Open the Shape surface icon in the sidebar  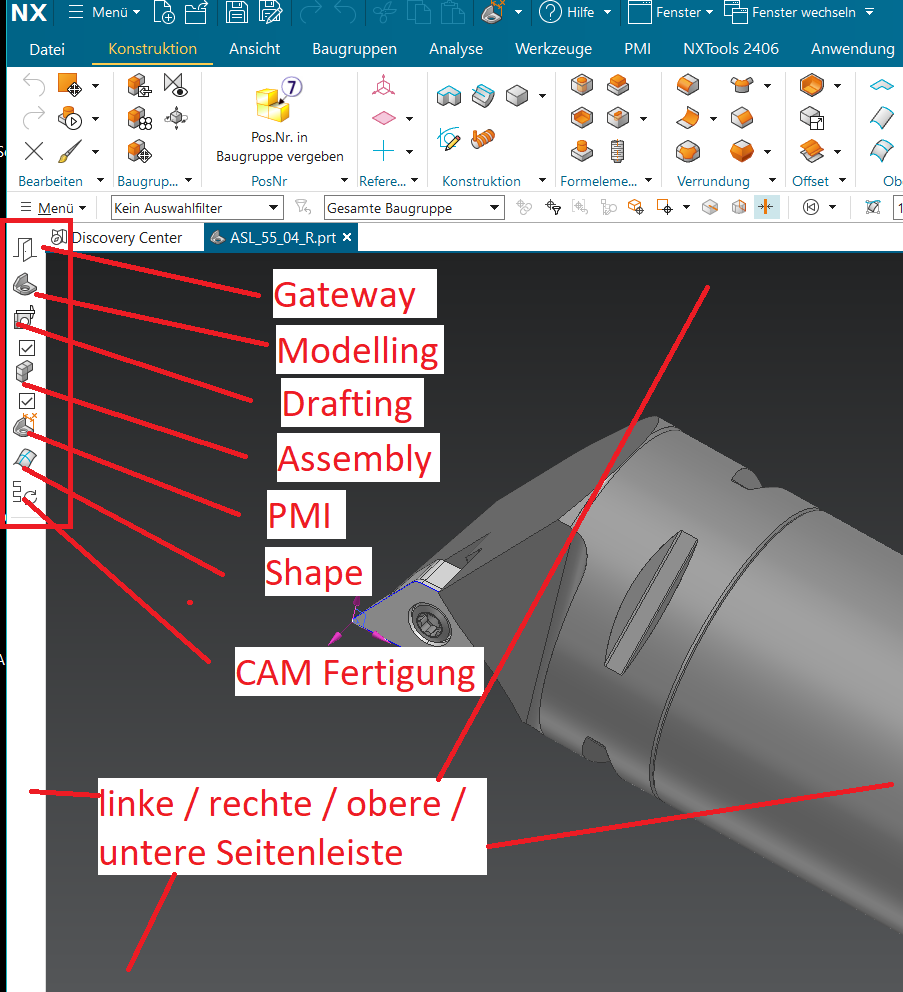click(x=25, y=459)
